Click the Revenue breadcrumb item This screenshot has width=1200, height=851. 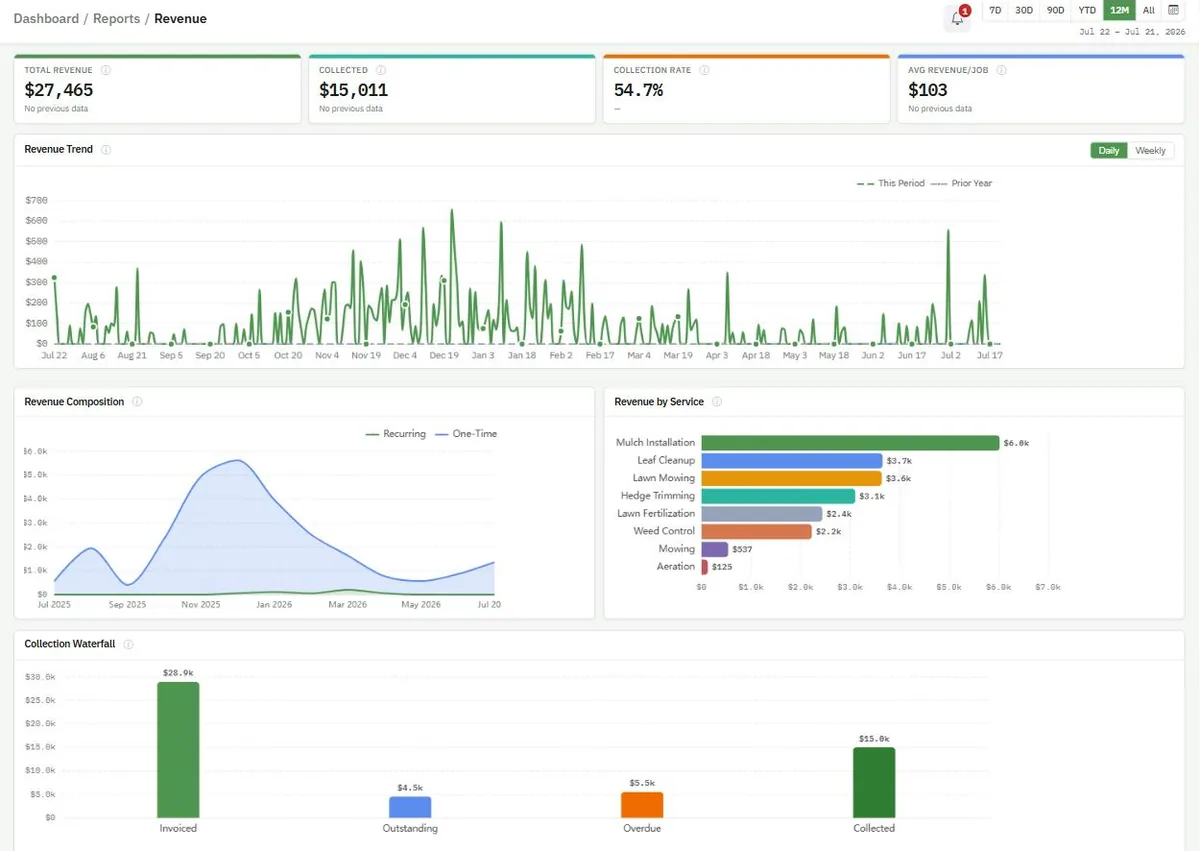180,19
